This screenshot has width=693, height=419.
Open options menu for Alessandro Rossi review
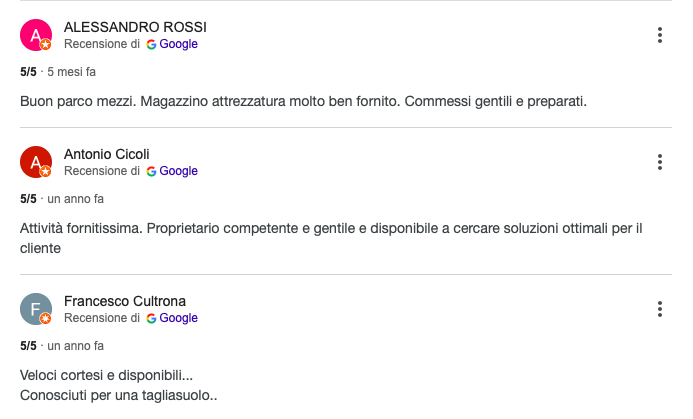[659, 35]
